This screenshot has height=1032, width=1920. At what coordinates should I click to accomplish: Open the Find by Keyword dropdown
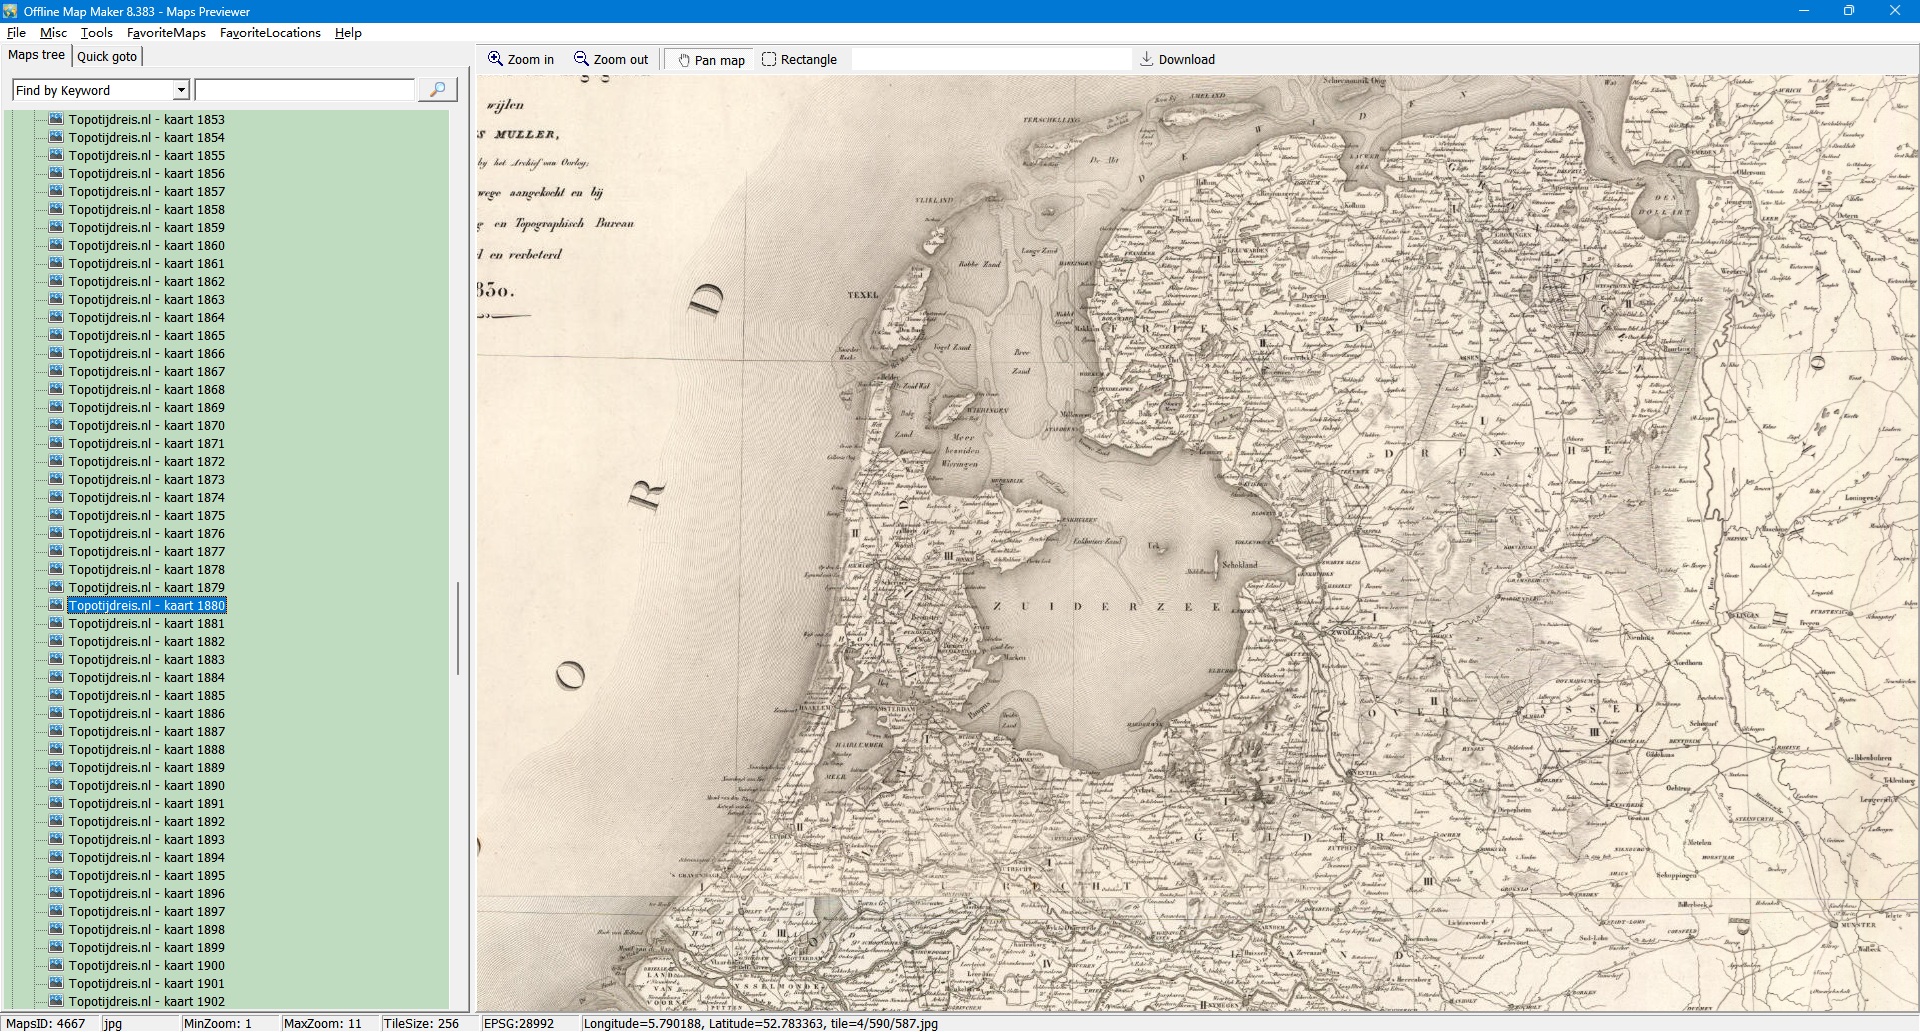[181, 90]
